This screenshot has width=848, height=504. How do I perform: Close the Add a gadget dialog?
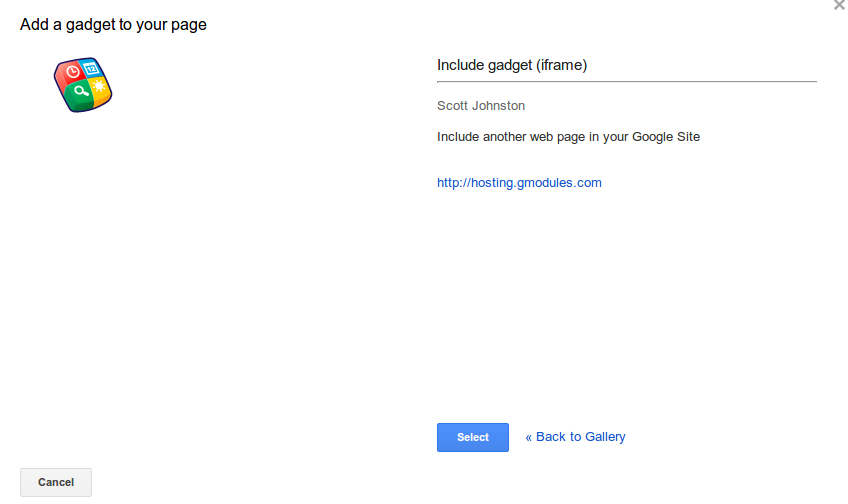(838, 5)
